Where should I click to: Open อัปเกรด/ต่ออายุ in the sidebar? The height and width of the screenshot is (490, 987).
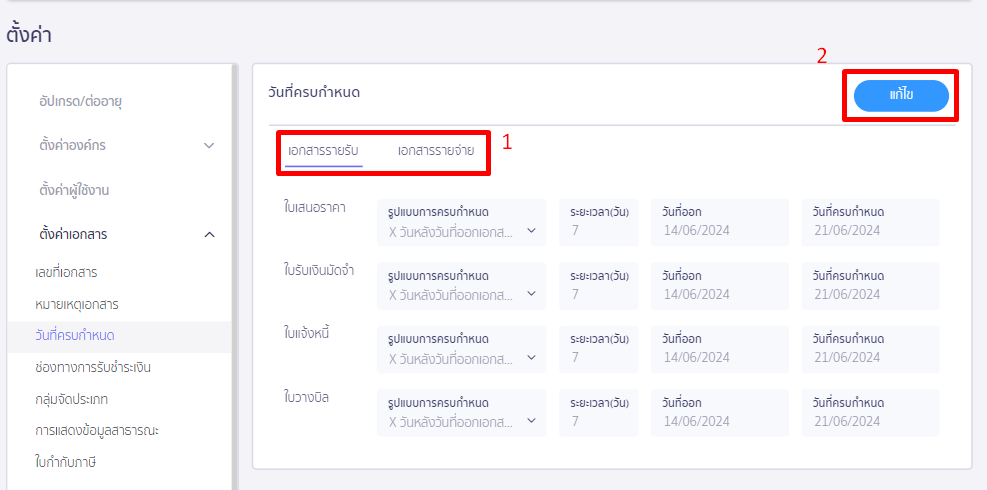tap(80, 101)
